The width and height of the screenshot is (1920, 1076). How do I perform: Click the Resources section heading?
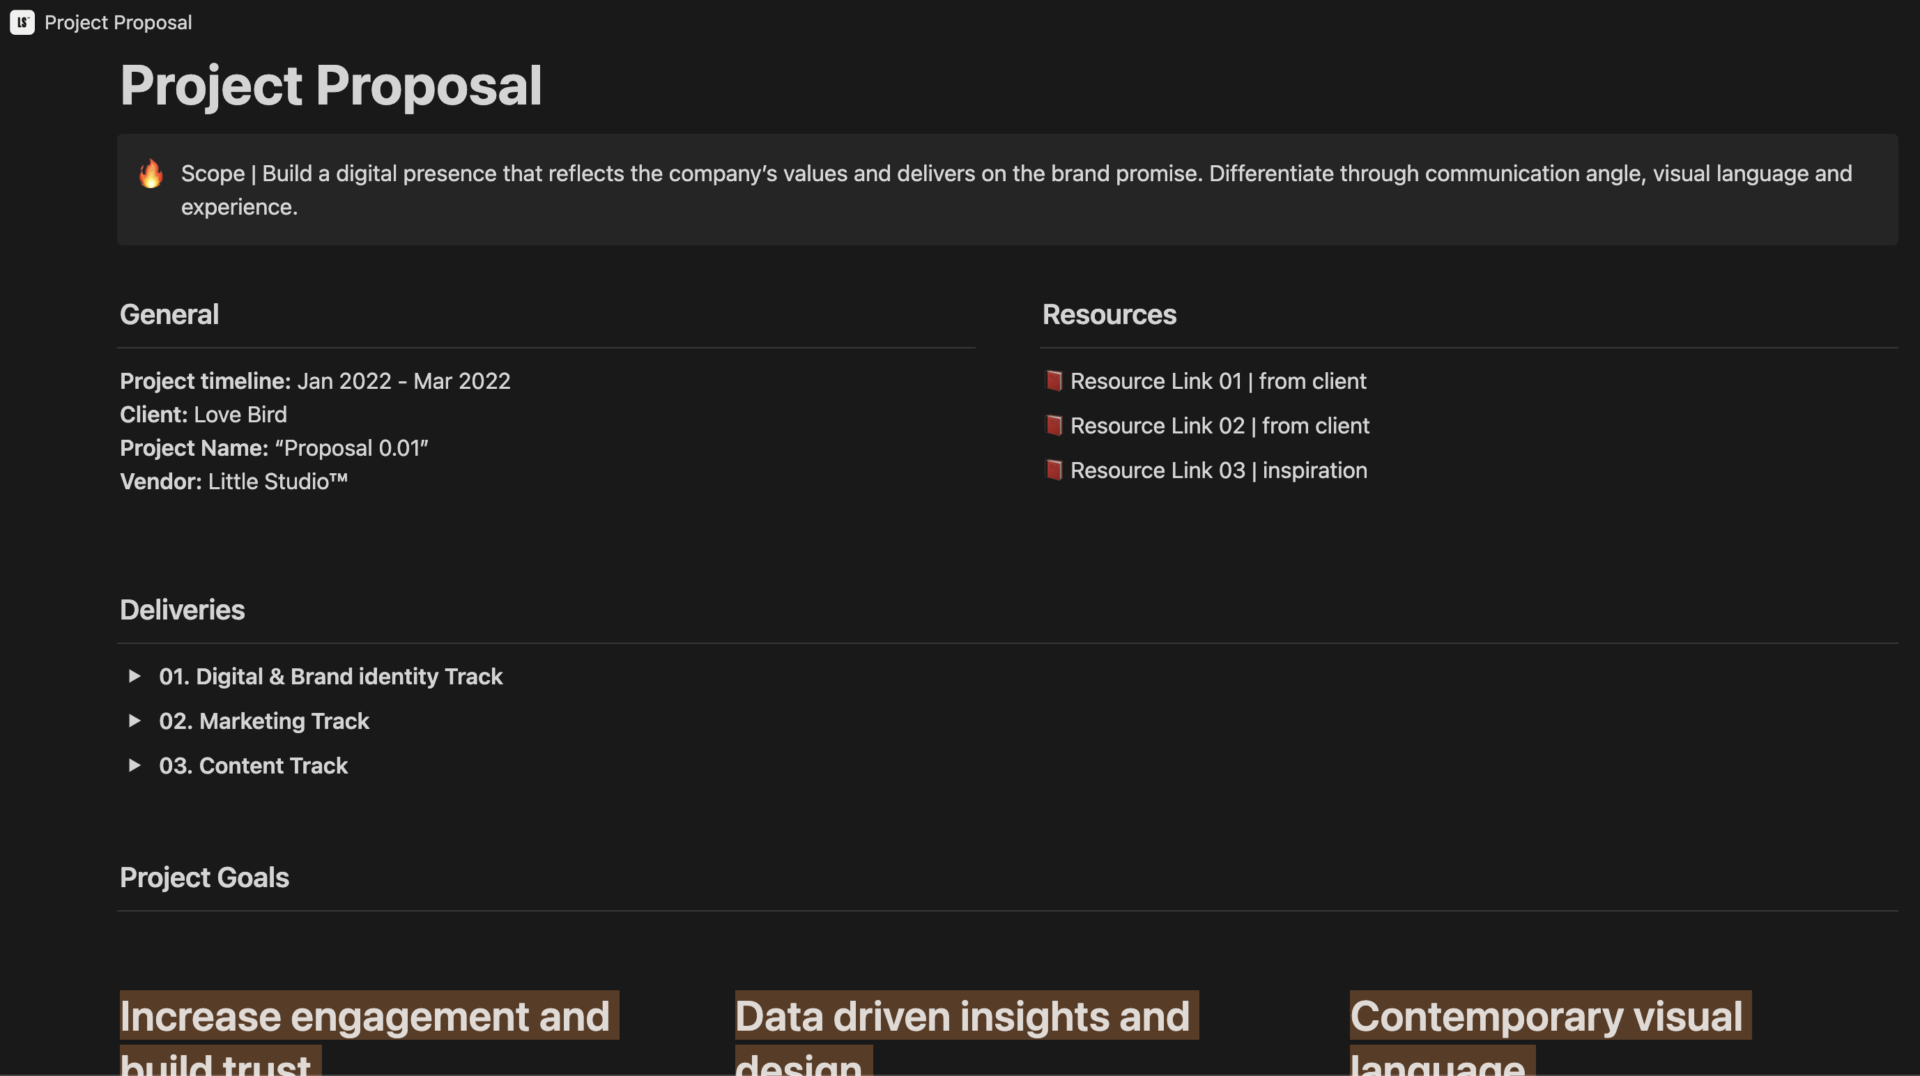tap(1109, 314)
